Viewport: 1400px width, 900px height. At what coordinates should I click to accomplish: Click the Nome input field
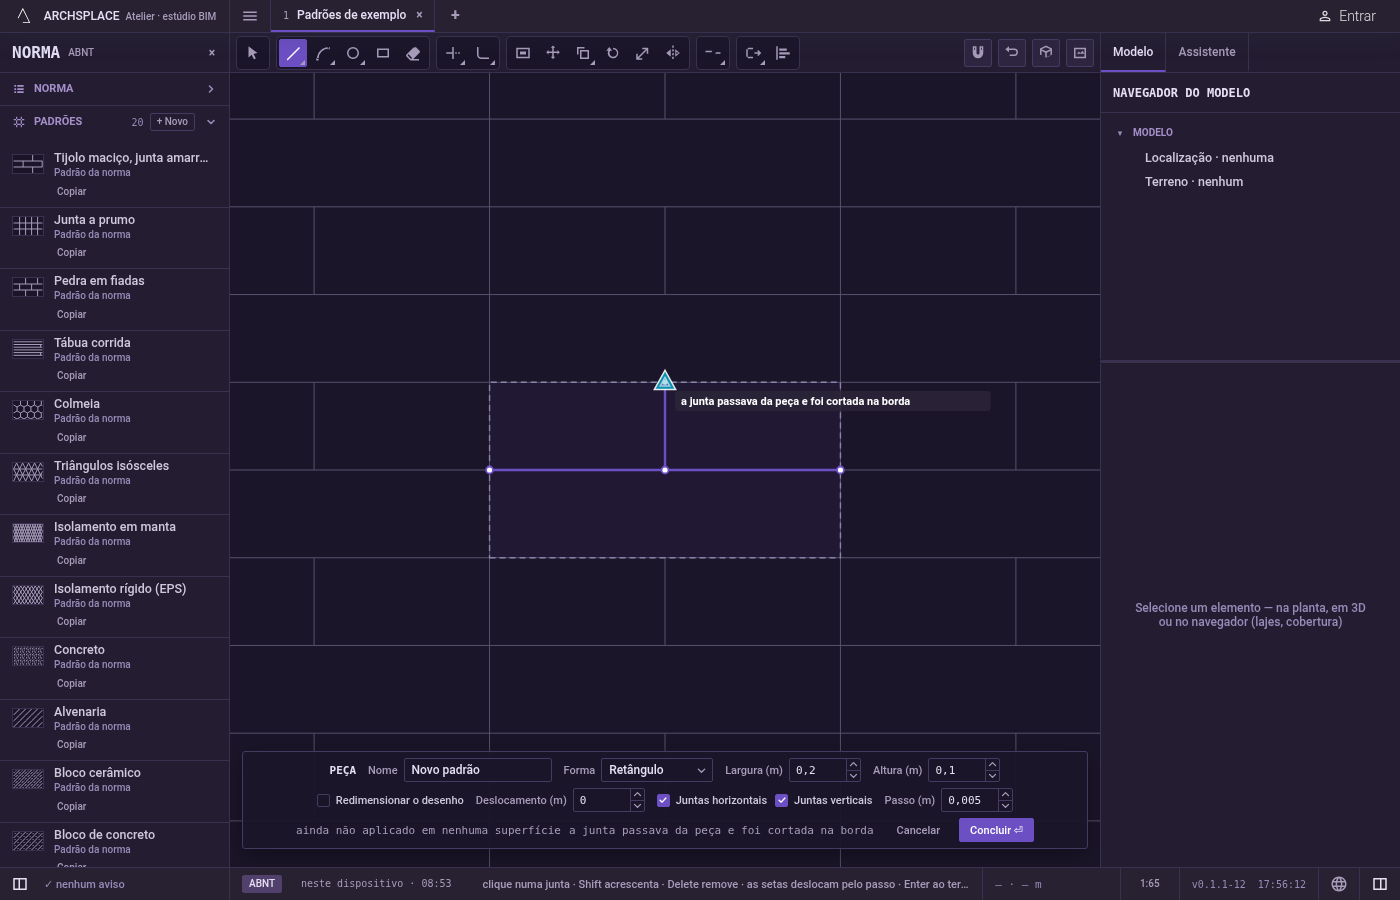[478, 770]
